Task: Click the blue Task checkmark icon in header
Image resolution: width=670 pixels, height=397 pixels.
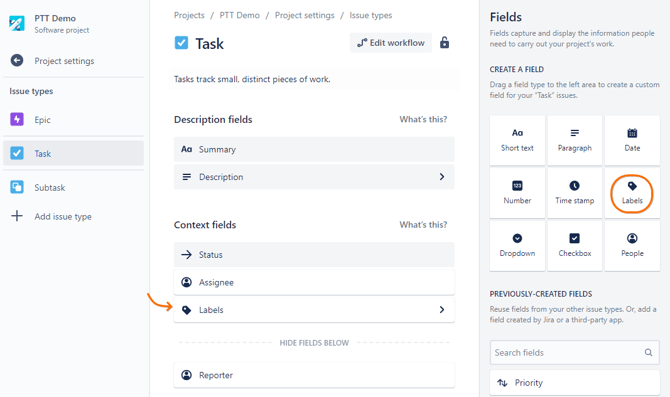Action: 181,43
